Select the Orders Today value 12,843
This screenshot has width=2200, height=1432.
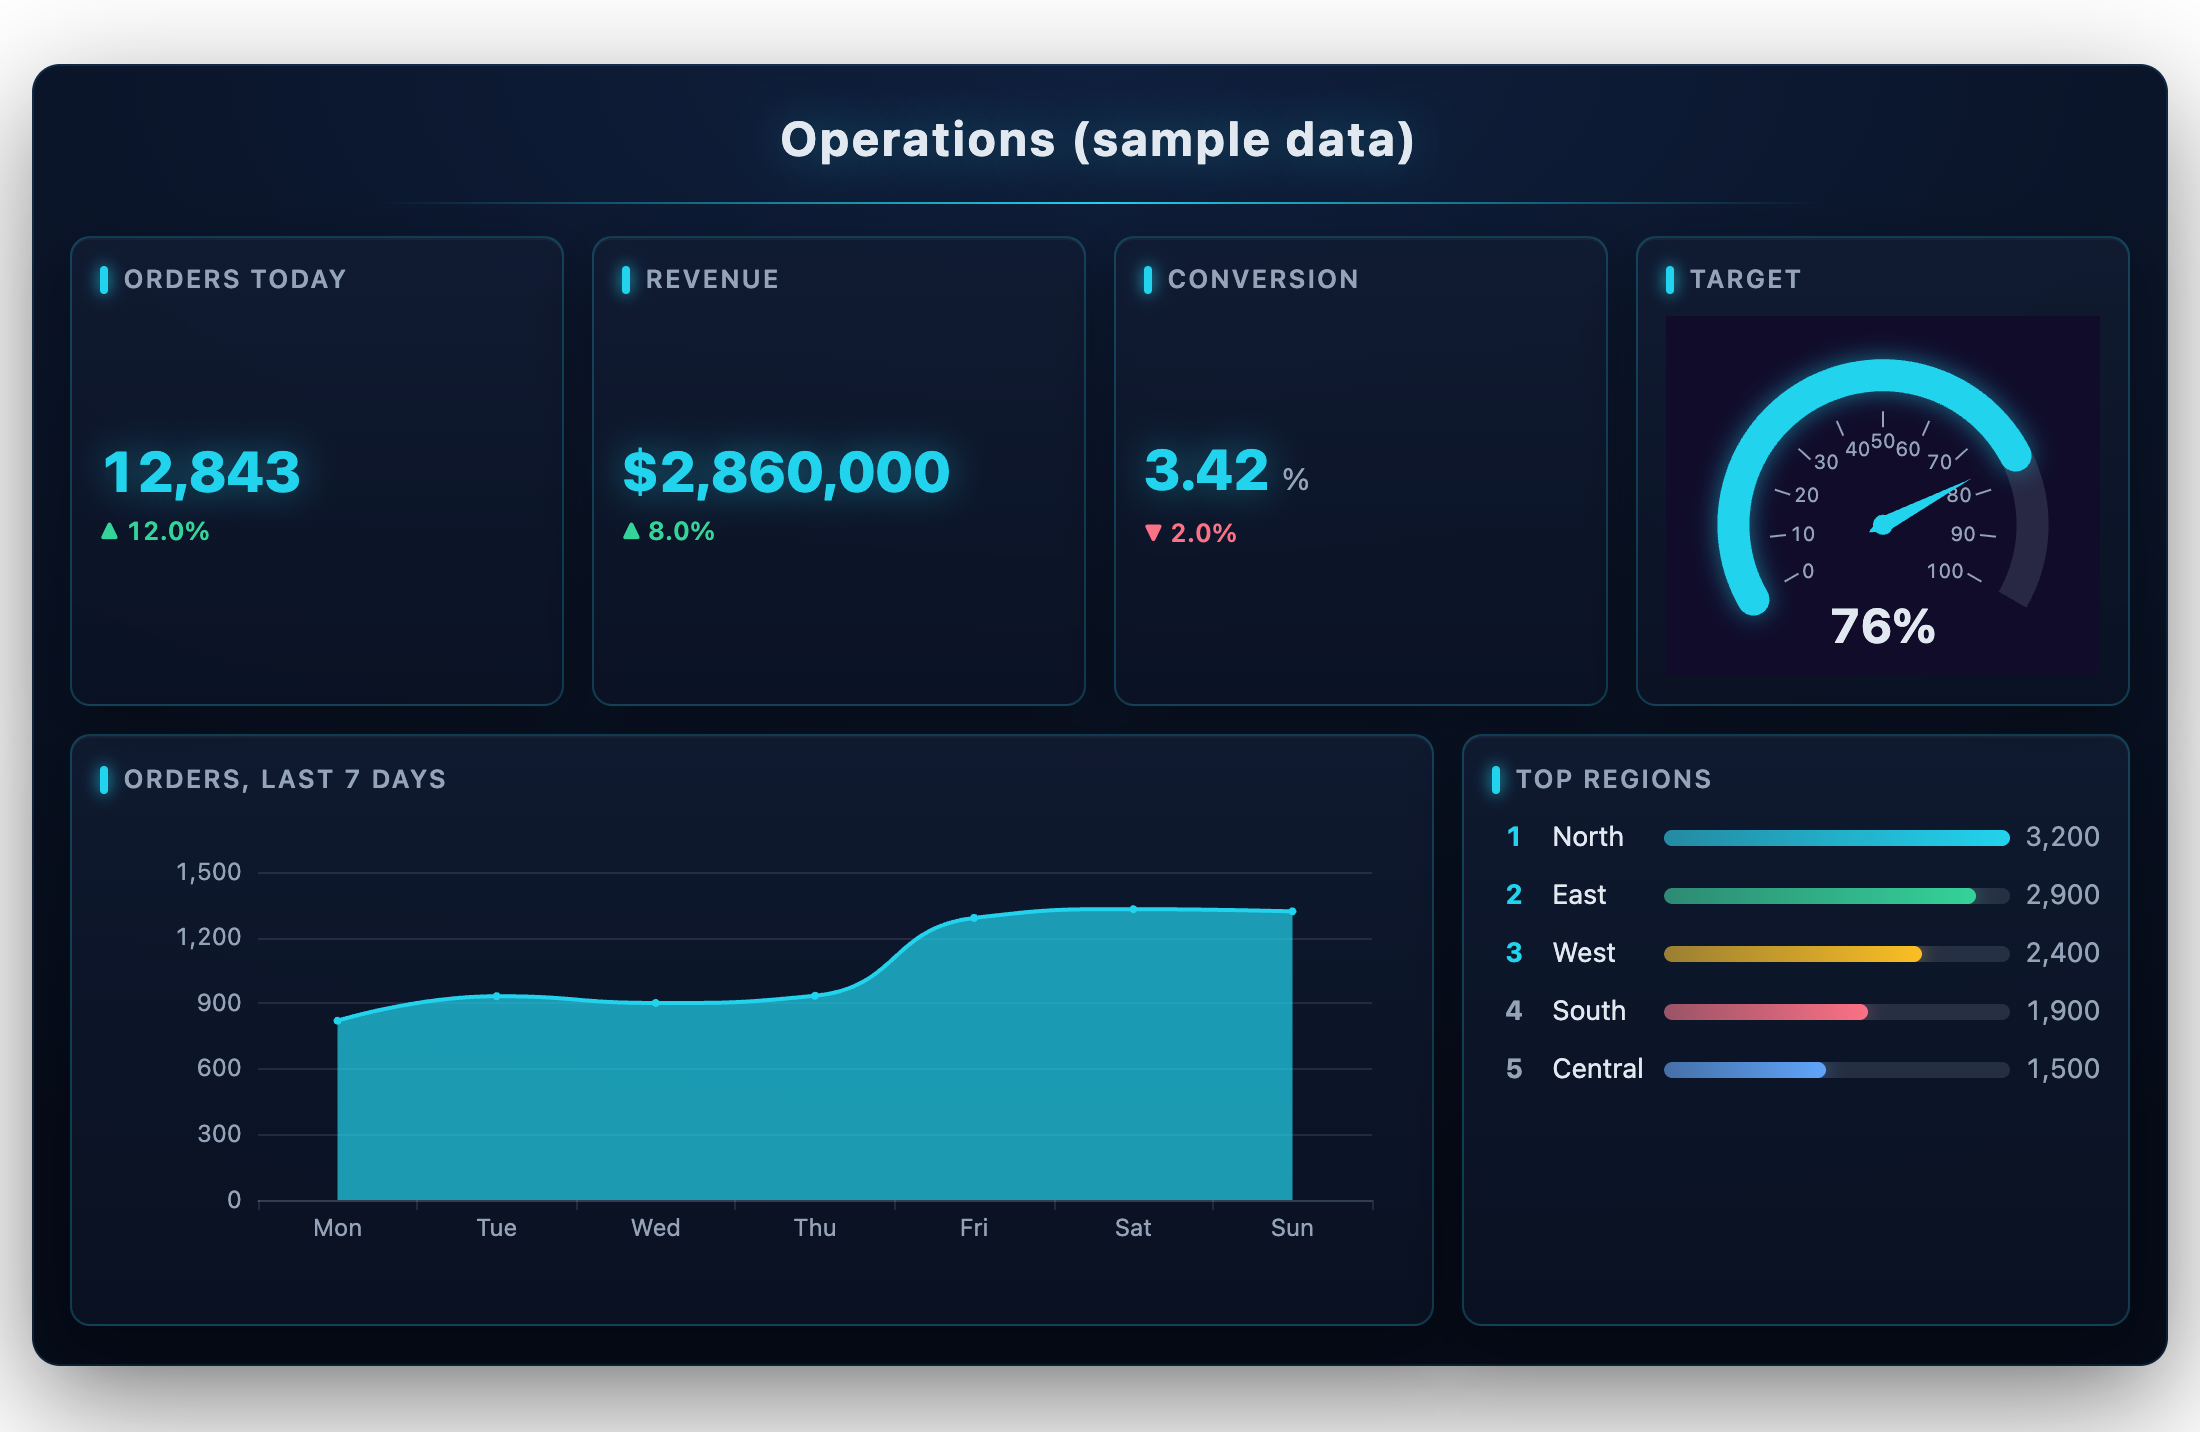pos(202,472)
